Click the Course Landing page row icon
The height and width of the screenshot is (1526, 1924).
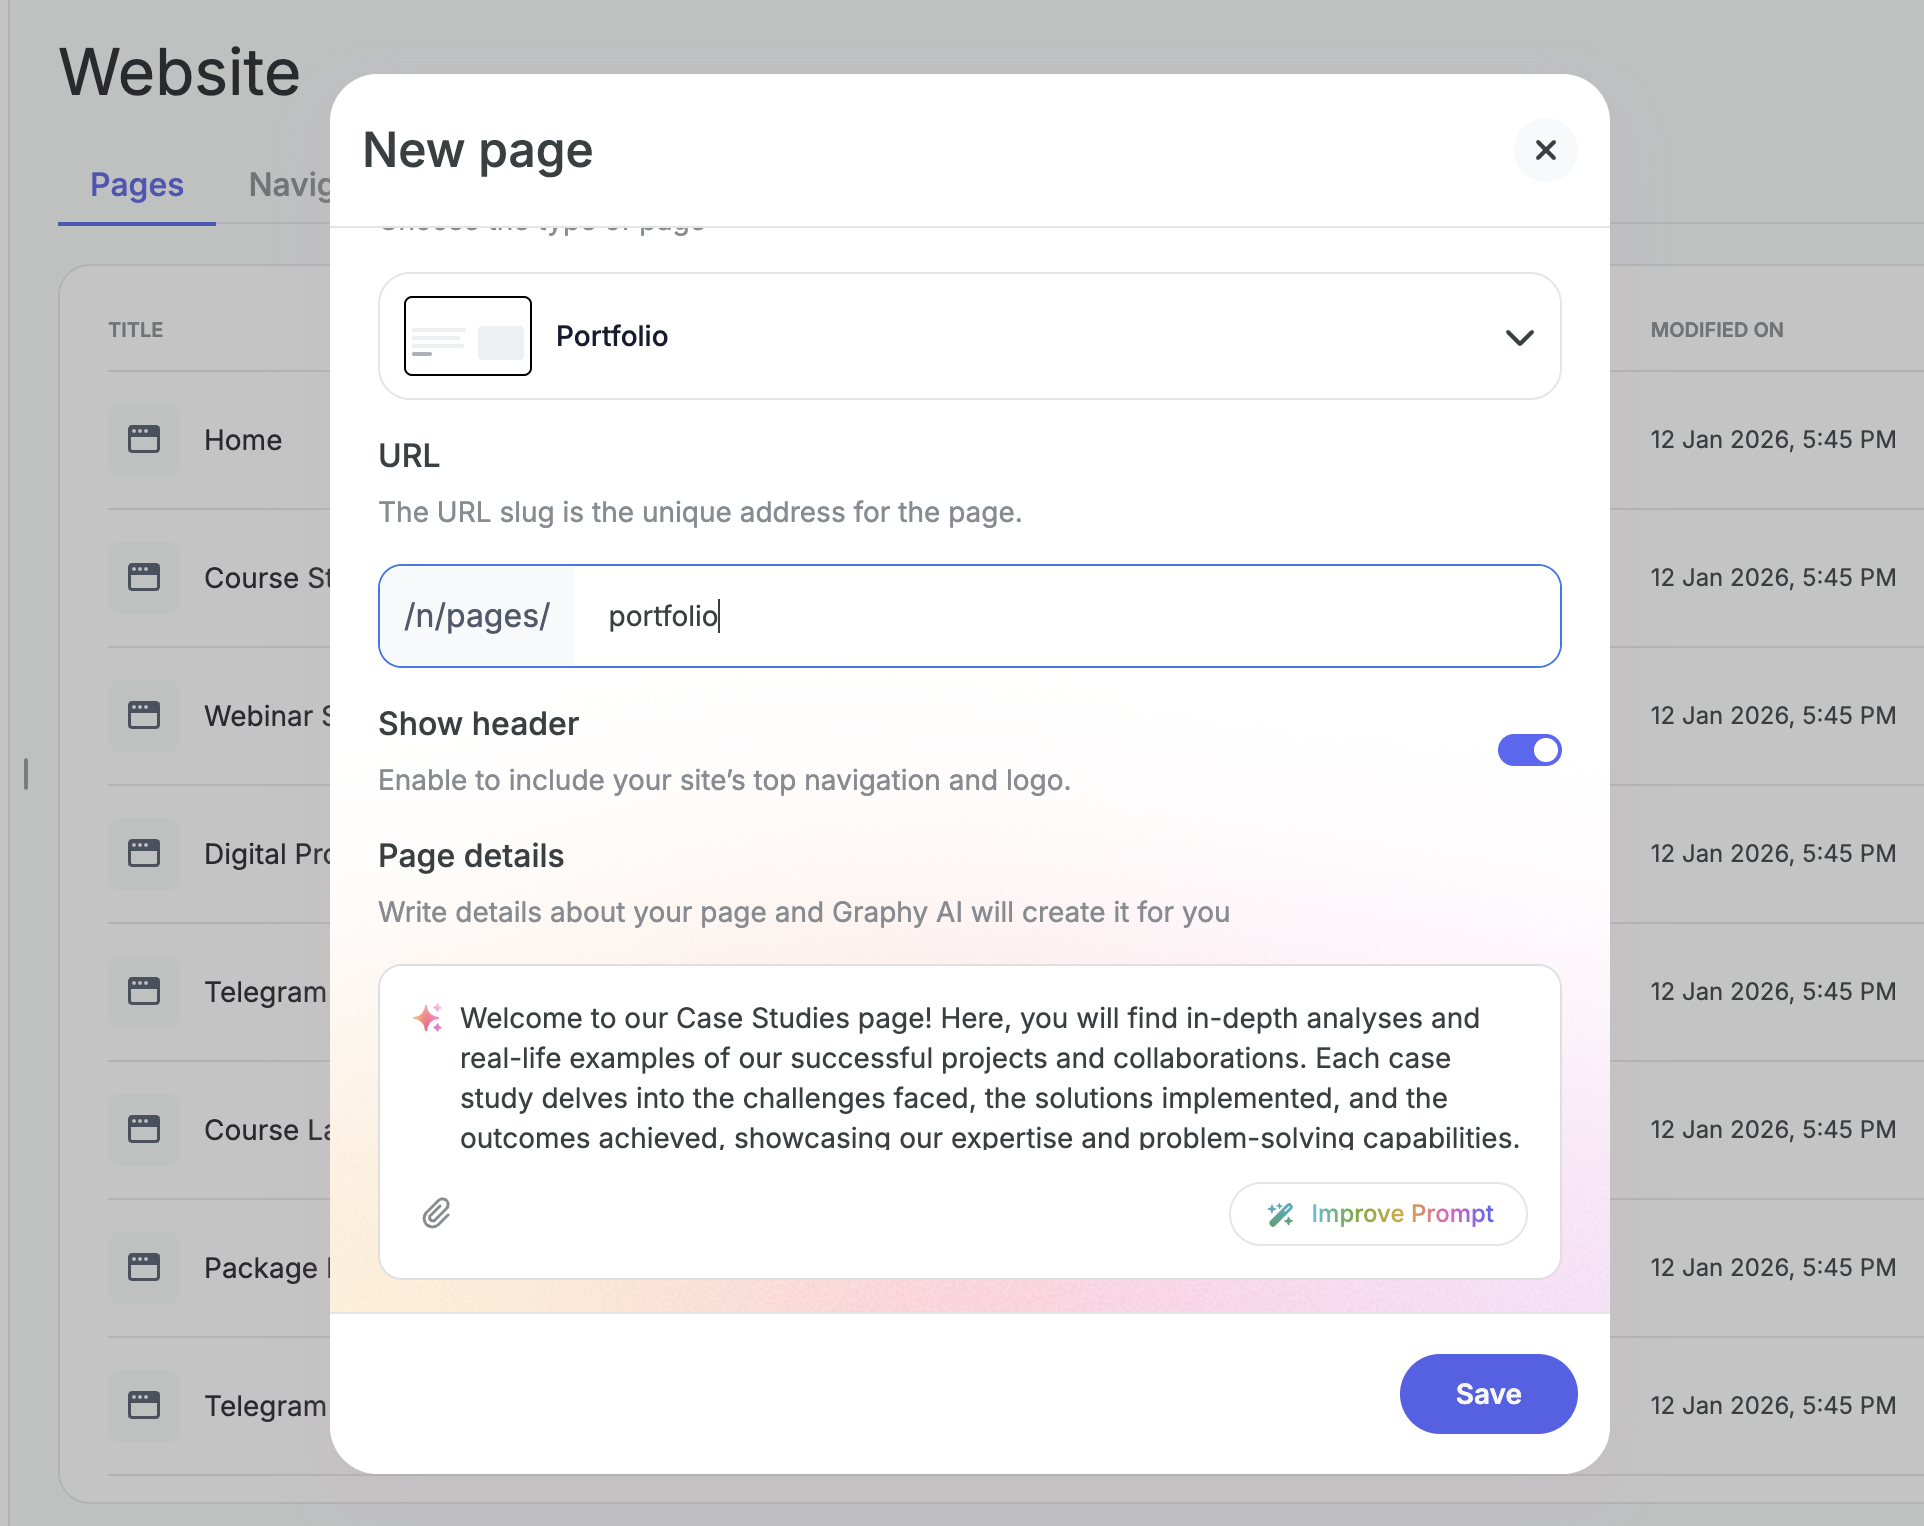[x=144, y=1129]
